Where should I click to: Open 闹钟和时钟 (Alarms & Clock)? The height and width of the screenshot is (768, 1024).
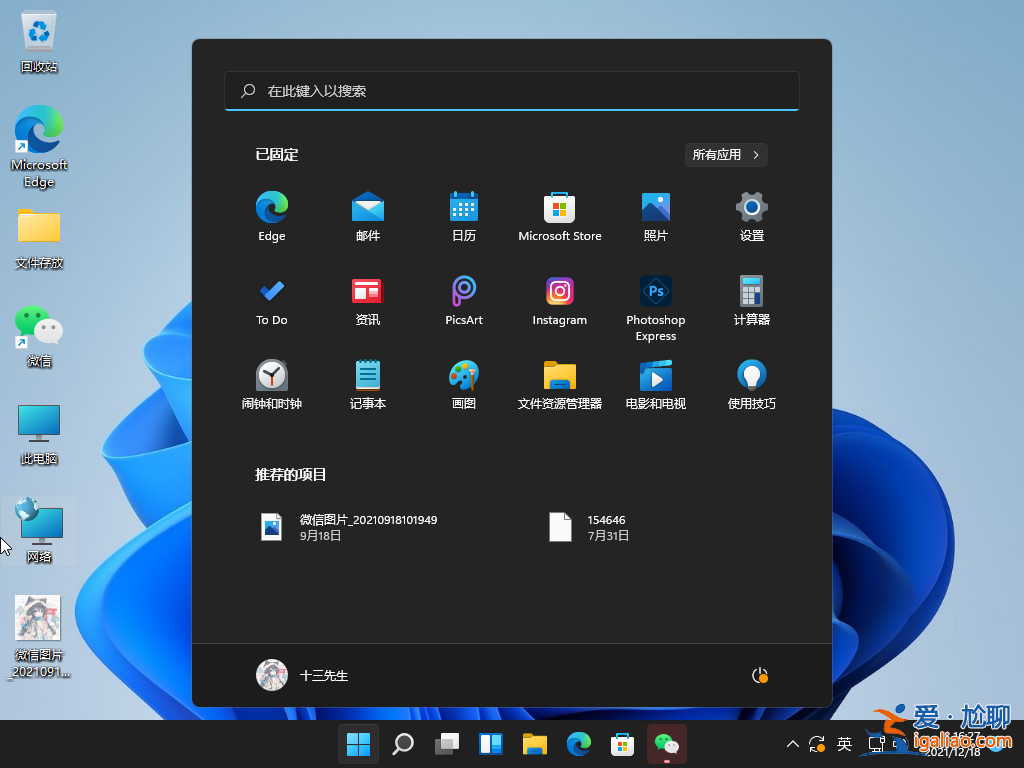tap(271, 385)
